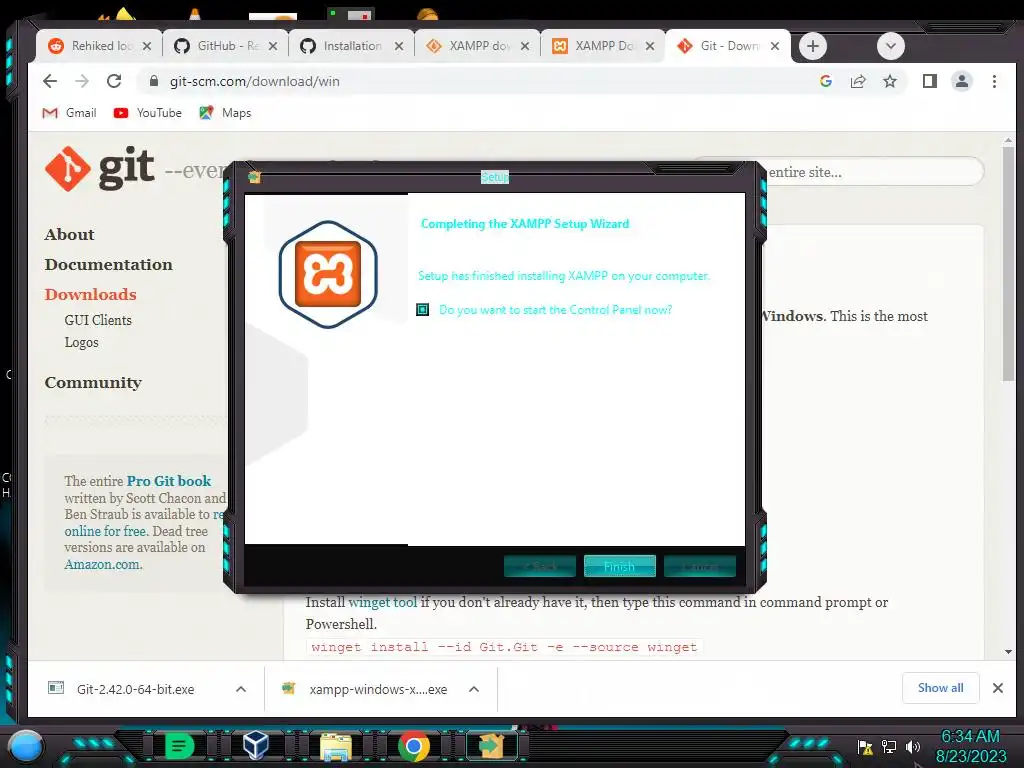The width and height of the screenshot is (1024, 768).
Task: Follow the winget tool link
Action: (382, 602)
